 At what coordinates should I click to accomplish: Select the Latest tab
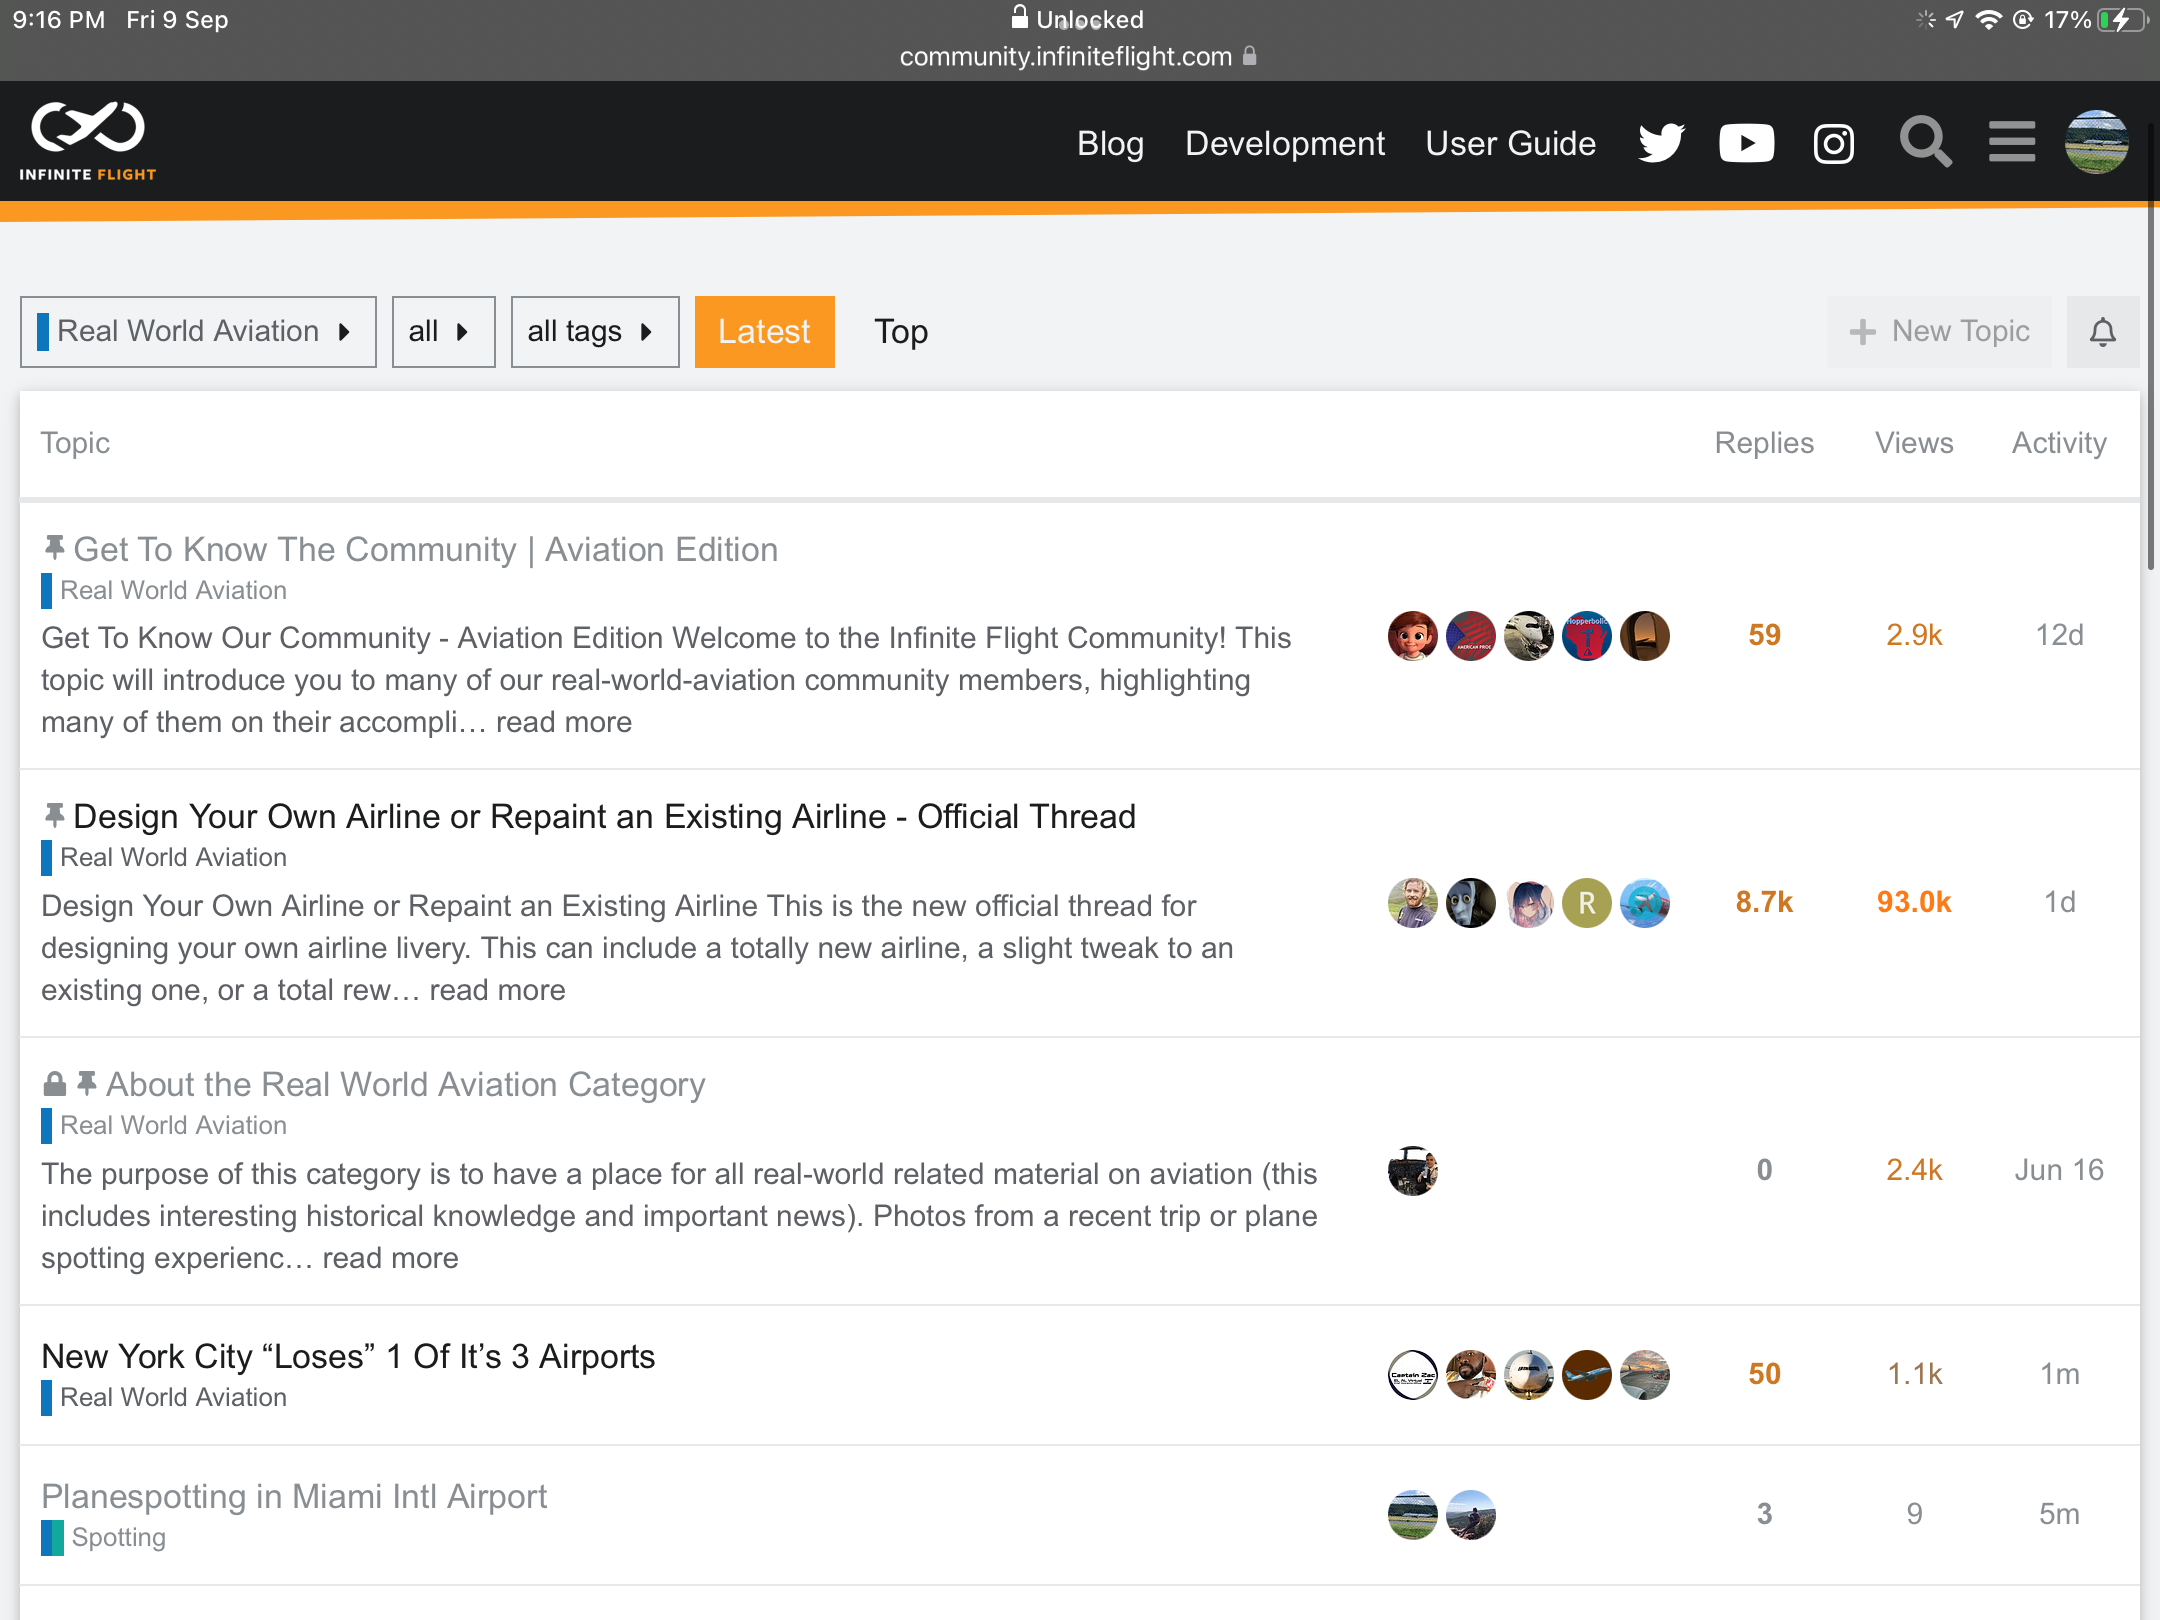pyautogui.click(x=764, y=332)
